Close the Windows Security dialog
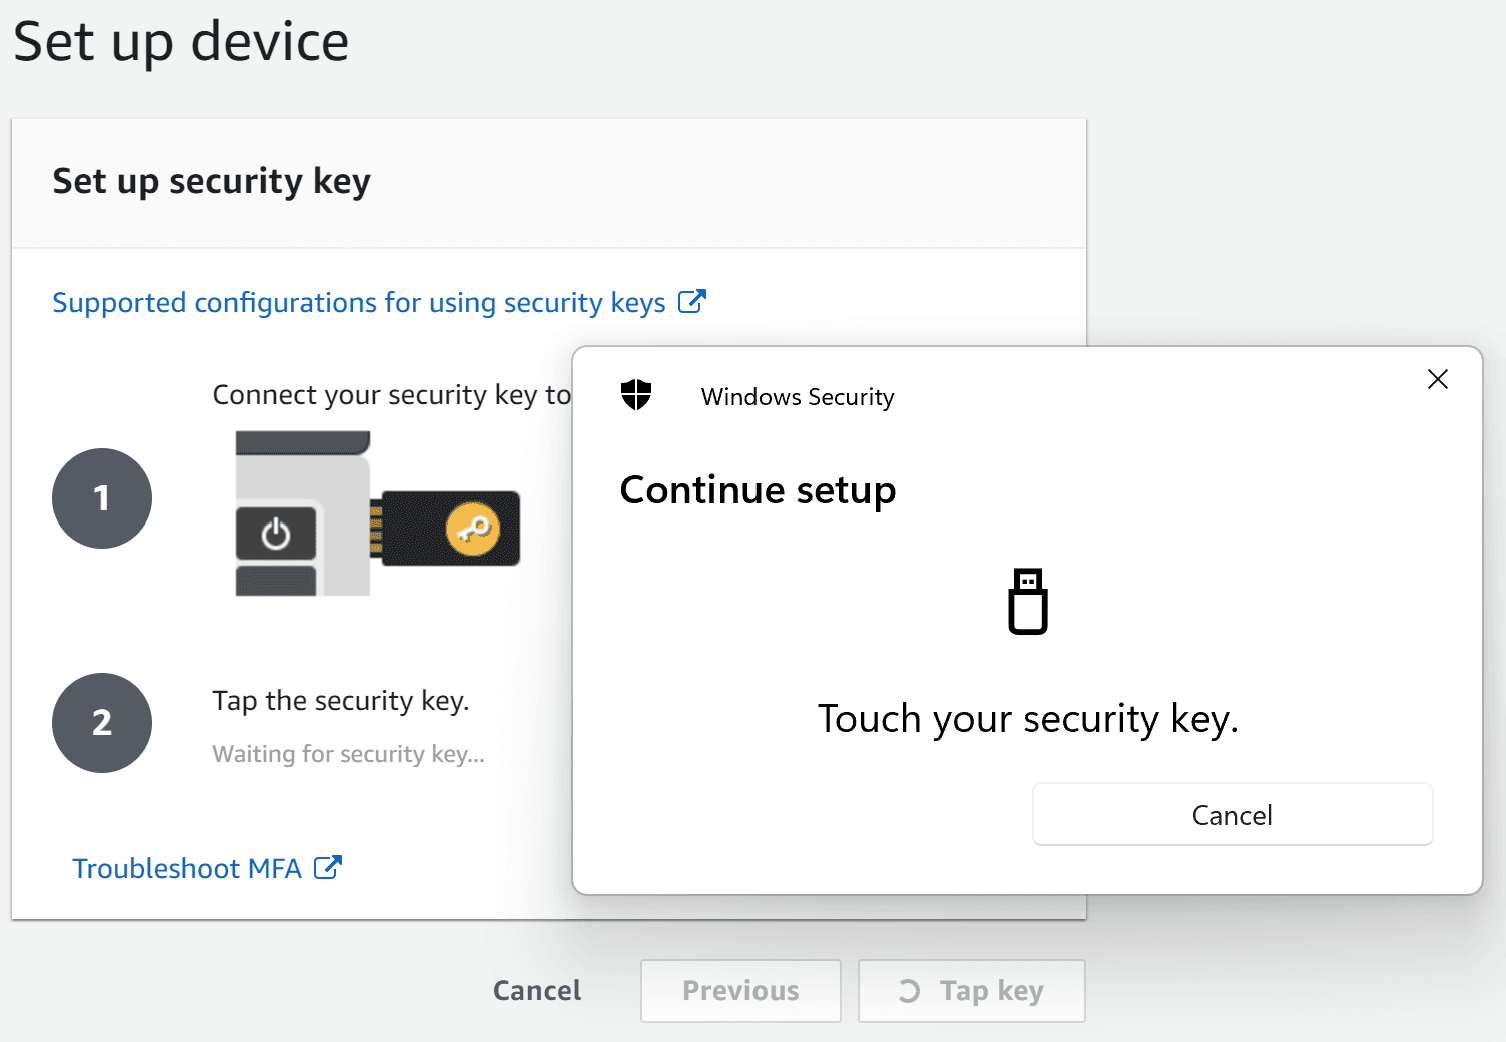Screen dimensions: 1506x1042 (x=1437, y=379)
